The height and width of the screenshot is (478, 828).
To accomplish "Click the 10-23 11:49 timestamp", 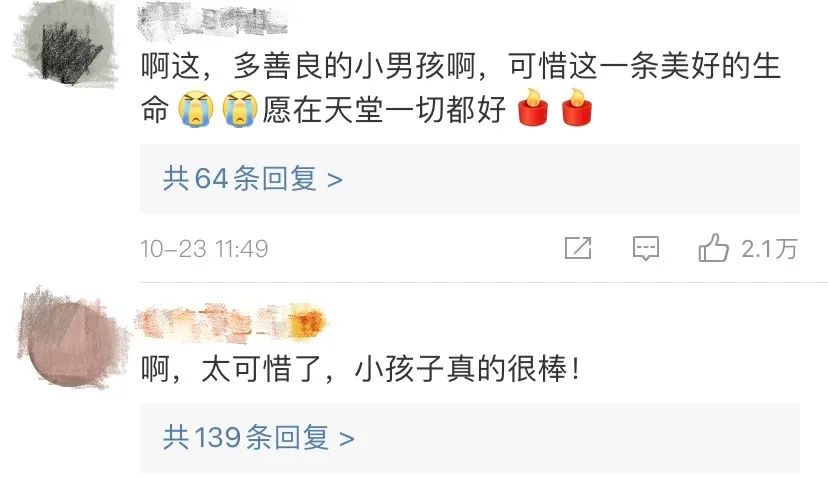I will (x=204, y=249).
